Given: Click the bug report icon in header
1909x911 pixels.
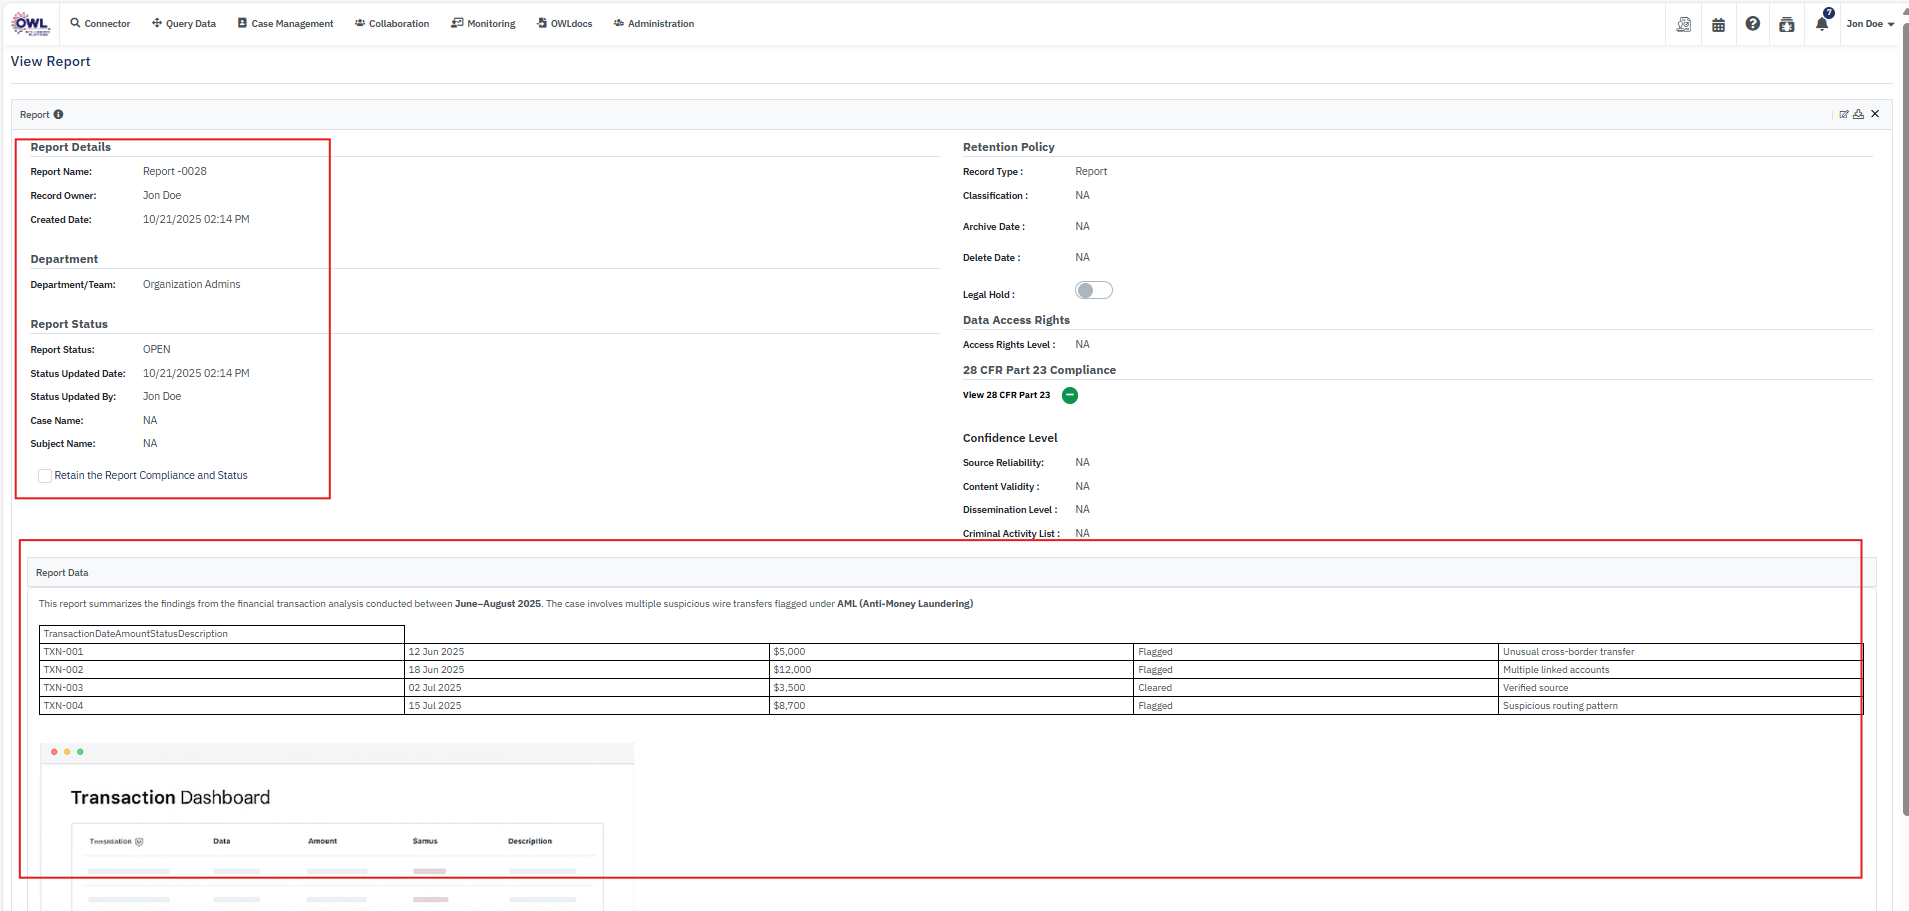Looking at the screenshot, I should click(1786, 25).
